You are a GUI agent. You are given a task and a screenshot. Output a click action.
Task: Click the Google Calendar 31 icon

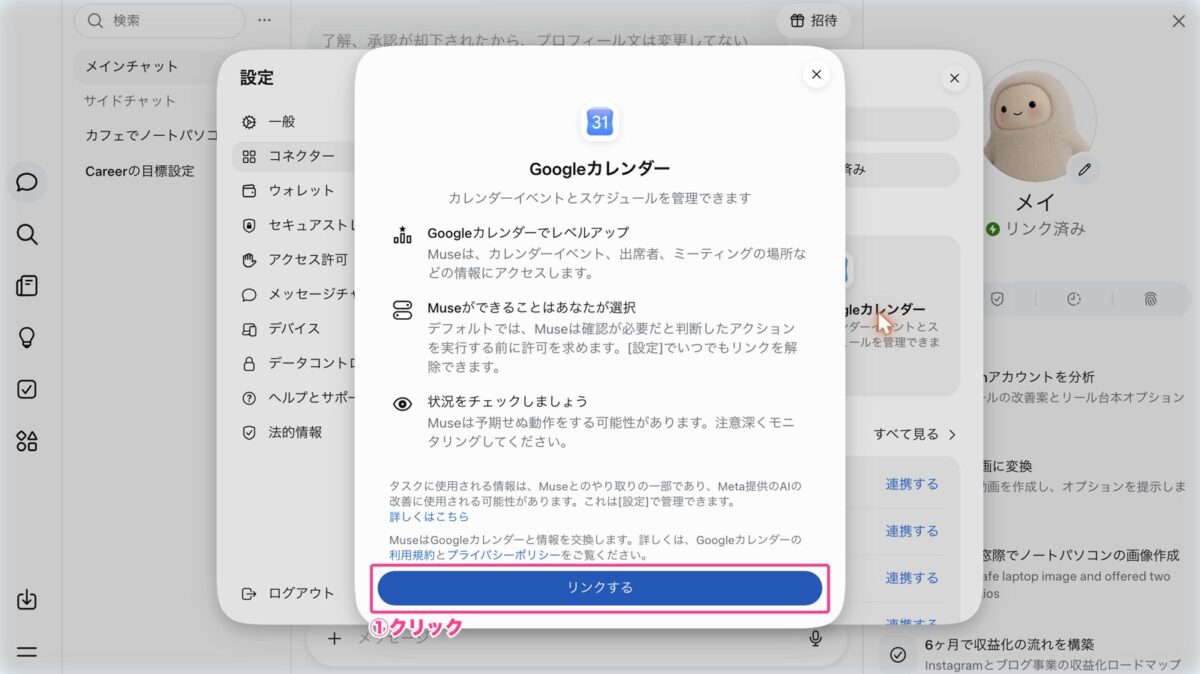pos(600,122)
